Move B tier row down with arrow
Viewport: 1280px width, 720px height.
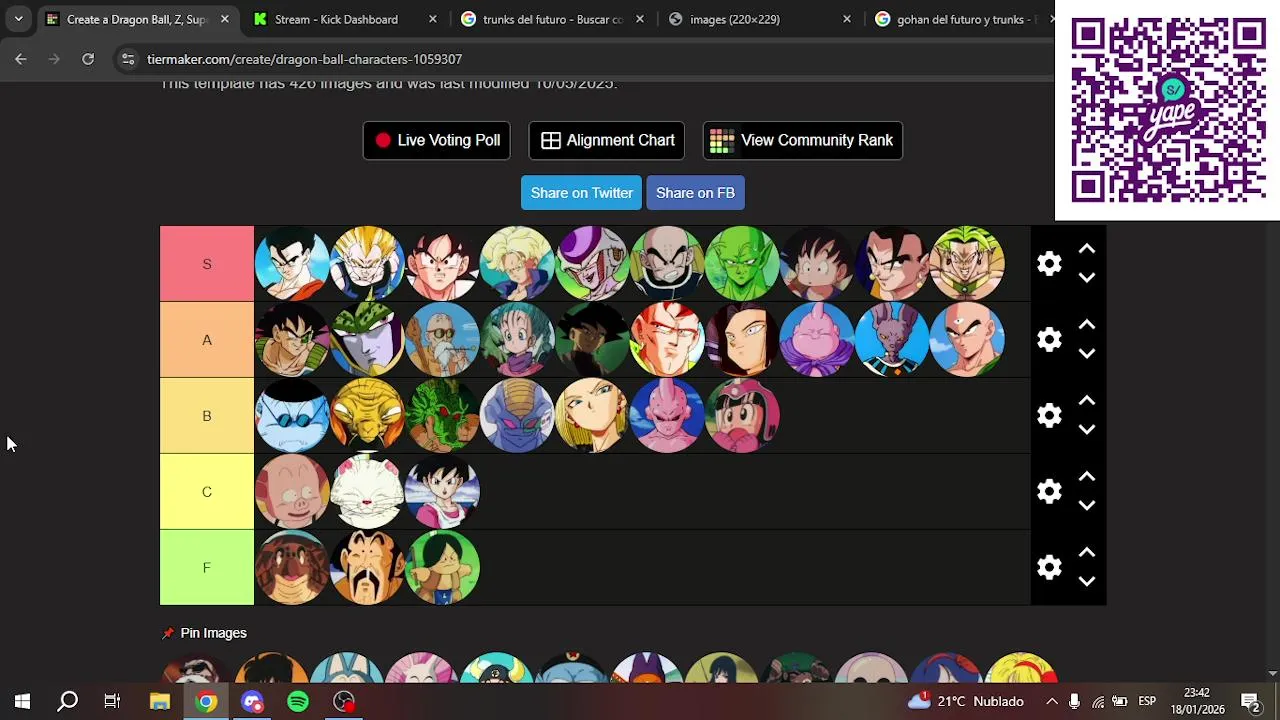tap(1087, 430)
